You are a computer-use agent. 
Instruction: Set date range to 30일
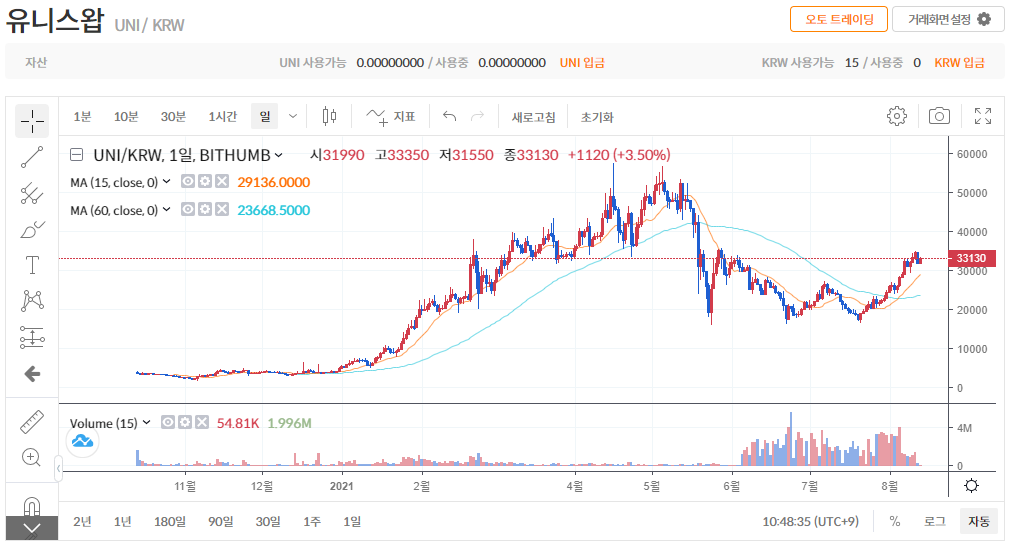[x=268, y=521]
